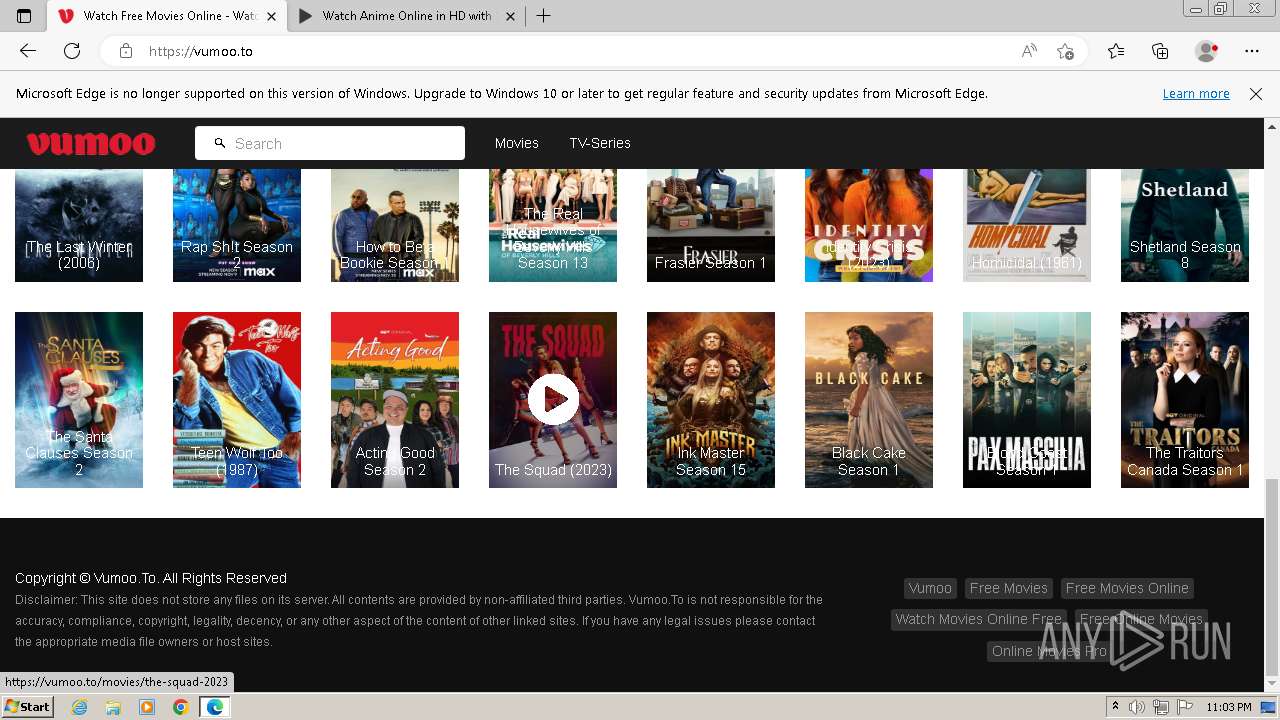Click the scrollbar down arrow
Screen dimensions: 1280x720
point(1272,684)
